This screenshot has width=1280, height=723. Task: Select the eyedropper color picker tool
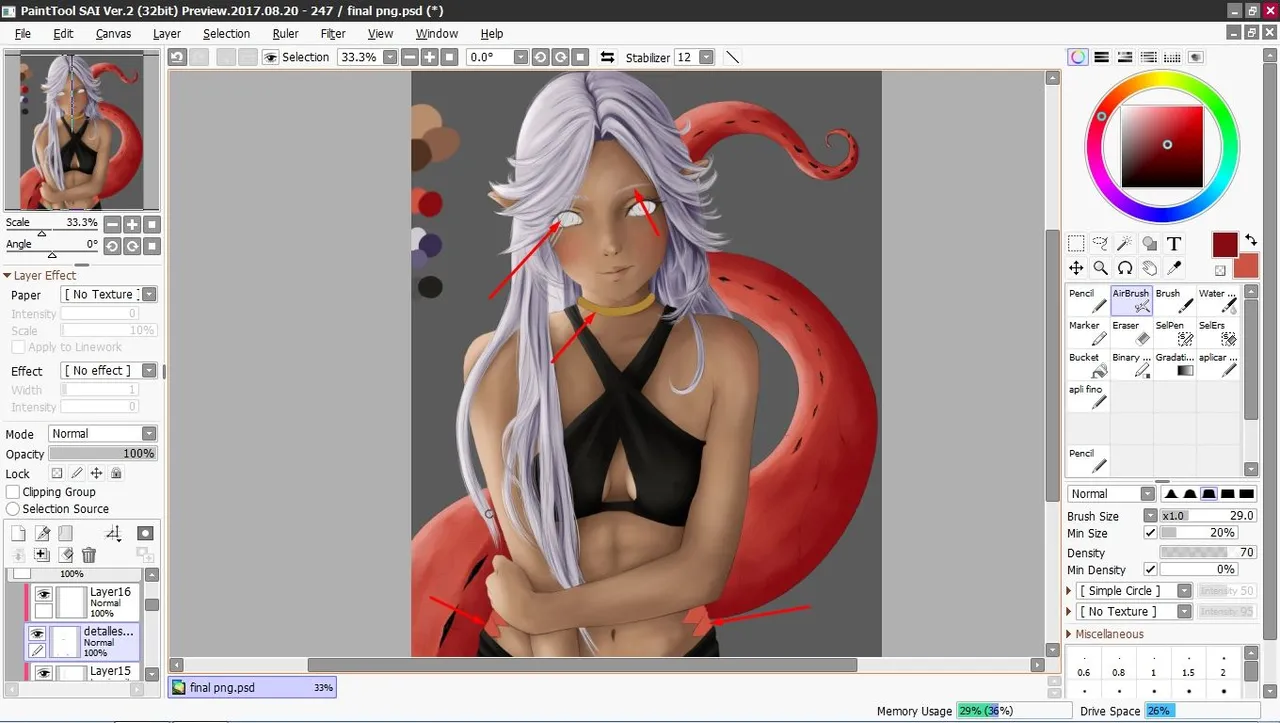(x=1174, y=268)
